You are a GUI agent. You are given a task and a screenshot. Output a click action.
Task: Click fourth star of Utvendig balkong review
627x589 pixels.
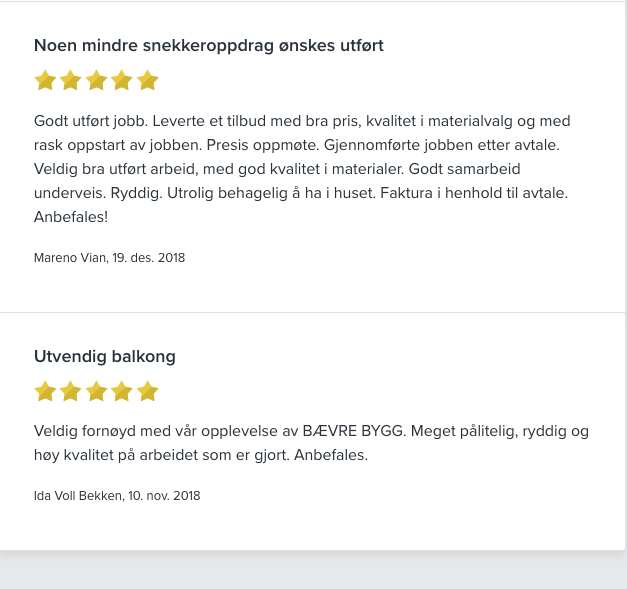coord(122,391)
